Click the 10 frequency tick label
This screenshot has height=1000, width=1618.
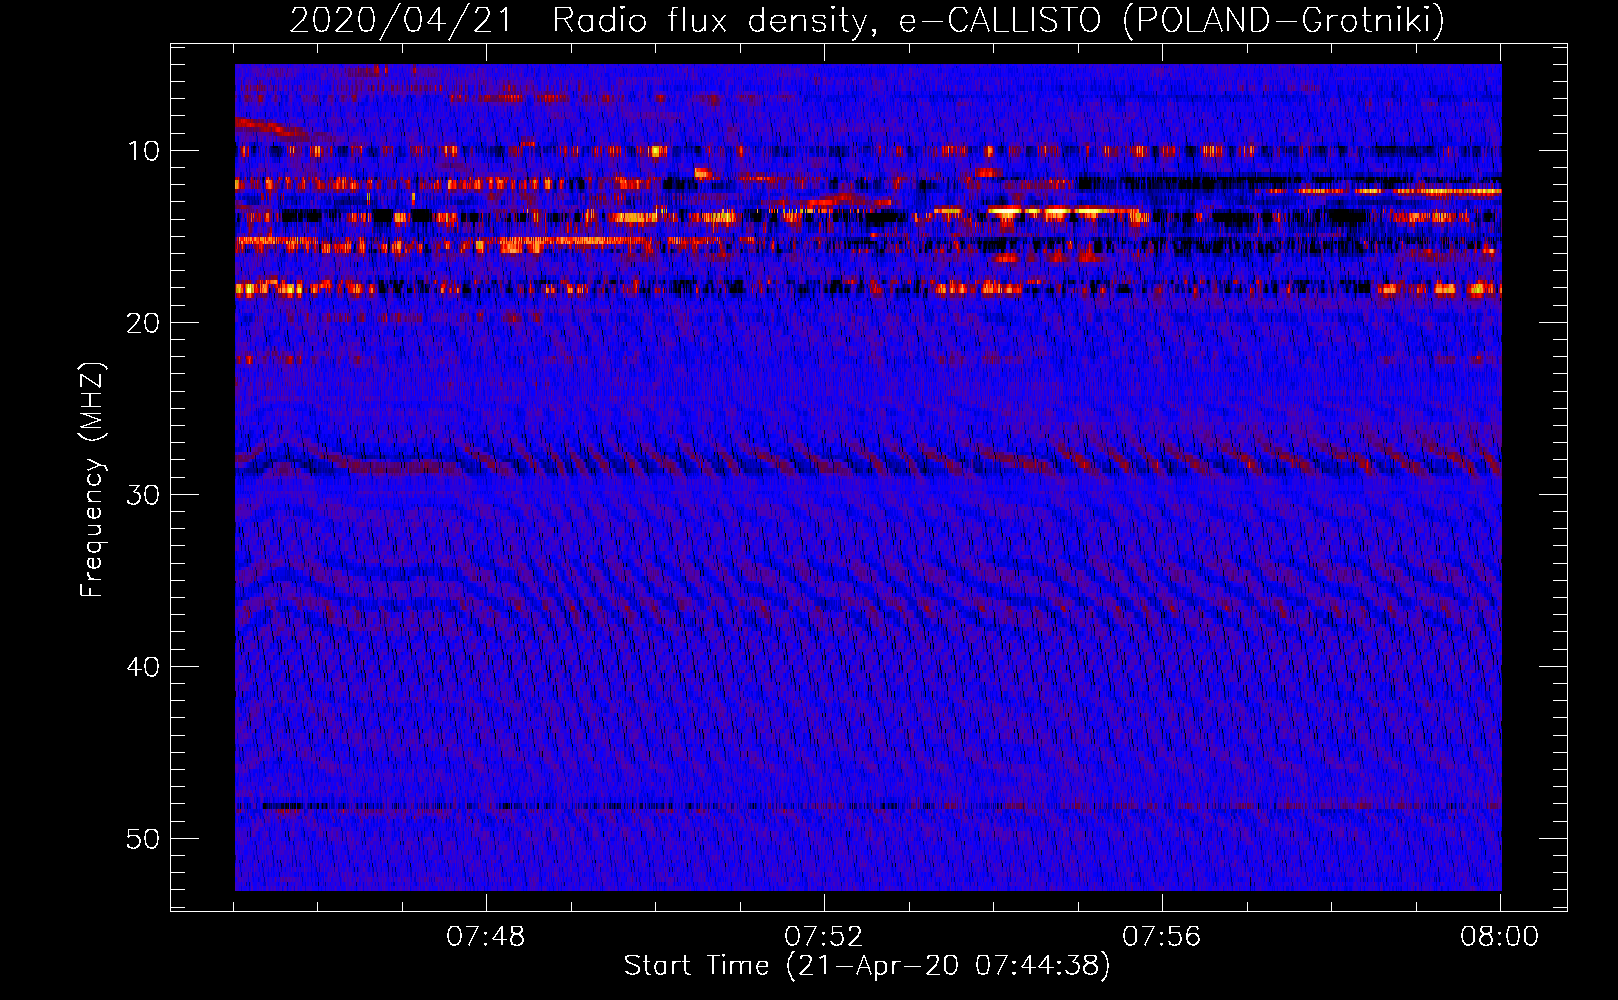click(x=143, y=151)
